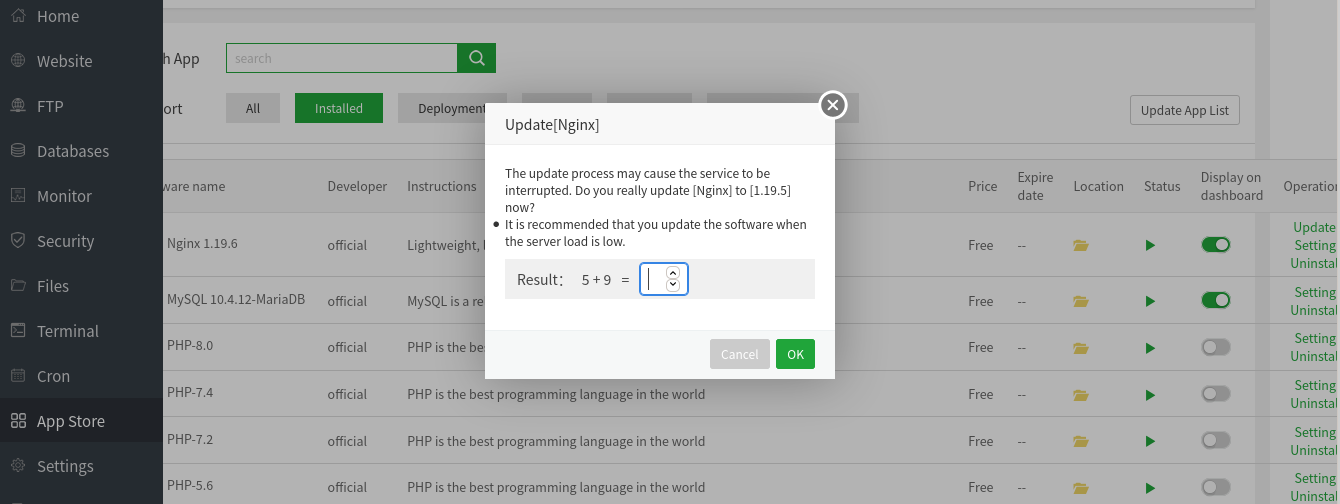Toggle MySQL display on dashboard

[1216, 300]
